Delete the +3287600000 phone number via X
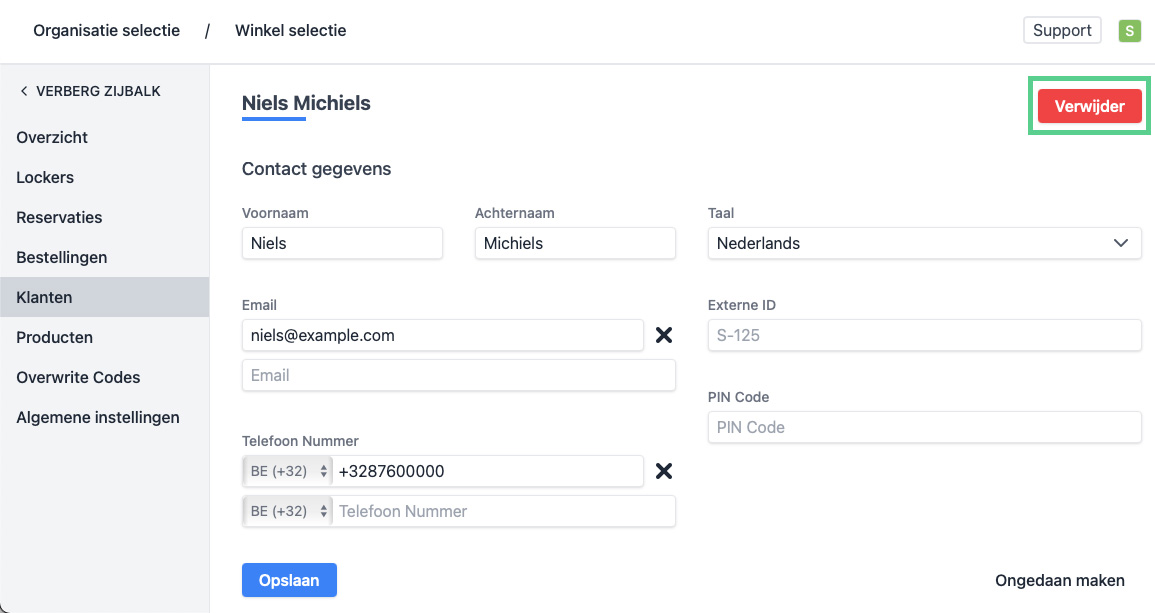 [663, 471]
